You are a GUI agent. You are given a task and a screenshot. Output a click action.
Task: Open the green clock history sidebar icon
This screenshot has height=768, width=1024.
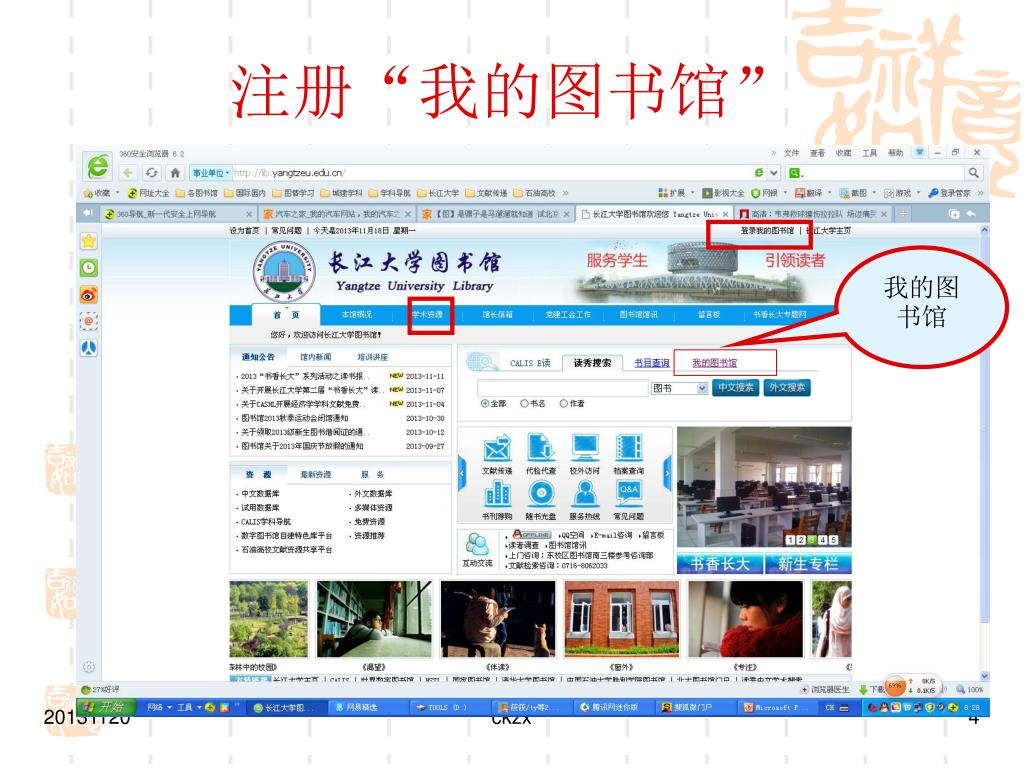[x=89, y=267]
